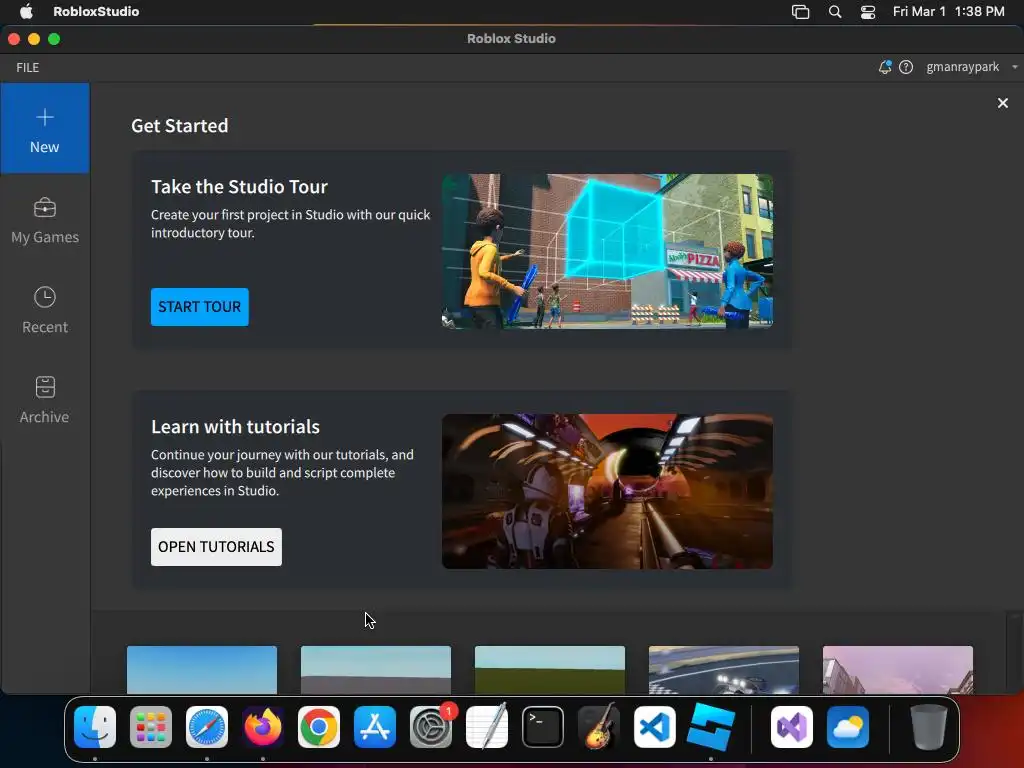This screenshot has height=768, width=1024.
Task: Select the racing track template thumbnail
Action: [x=724, y=669]
